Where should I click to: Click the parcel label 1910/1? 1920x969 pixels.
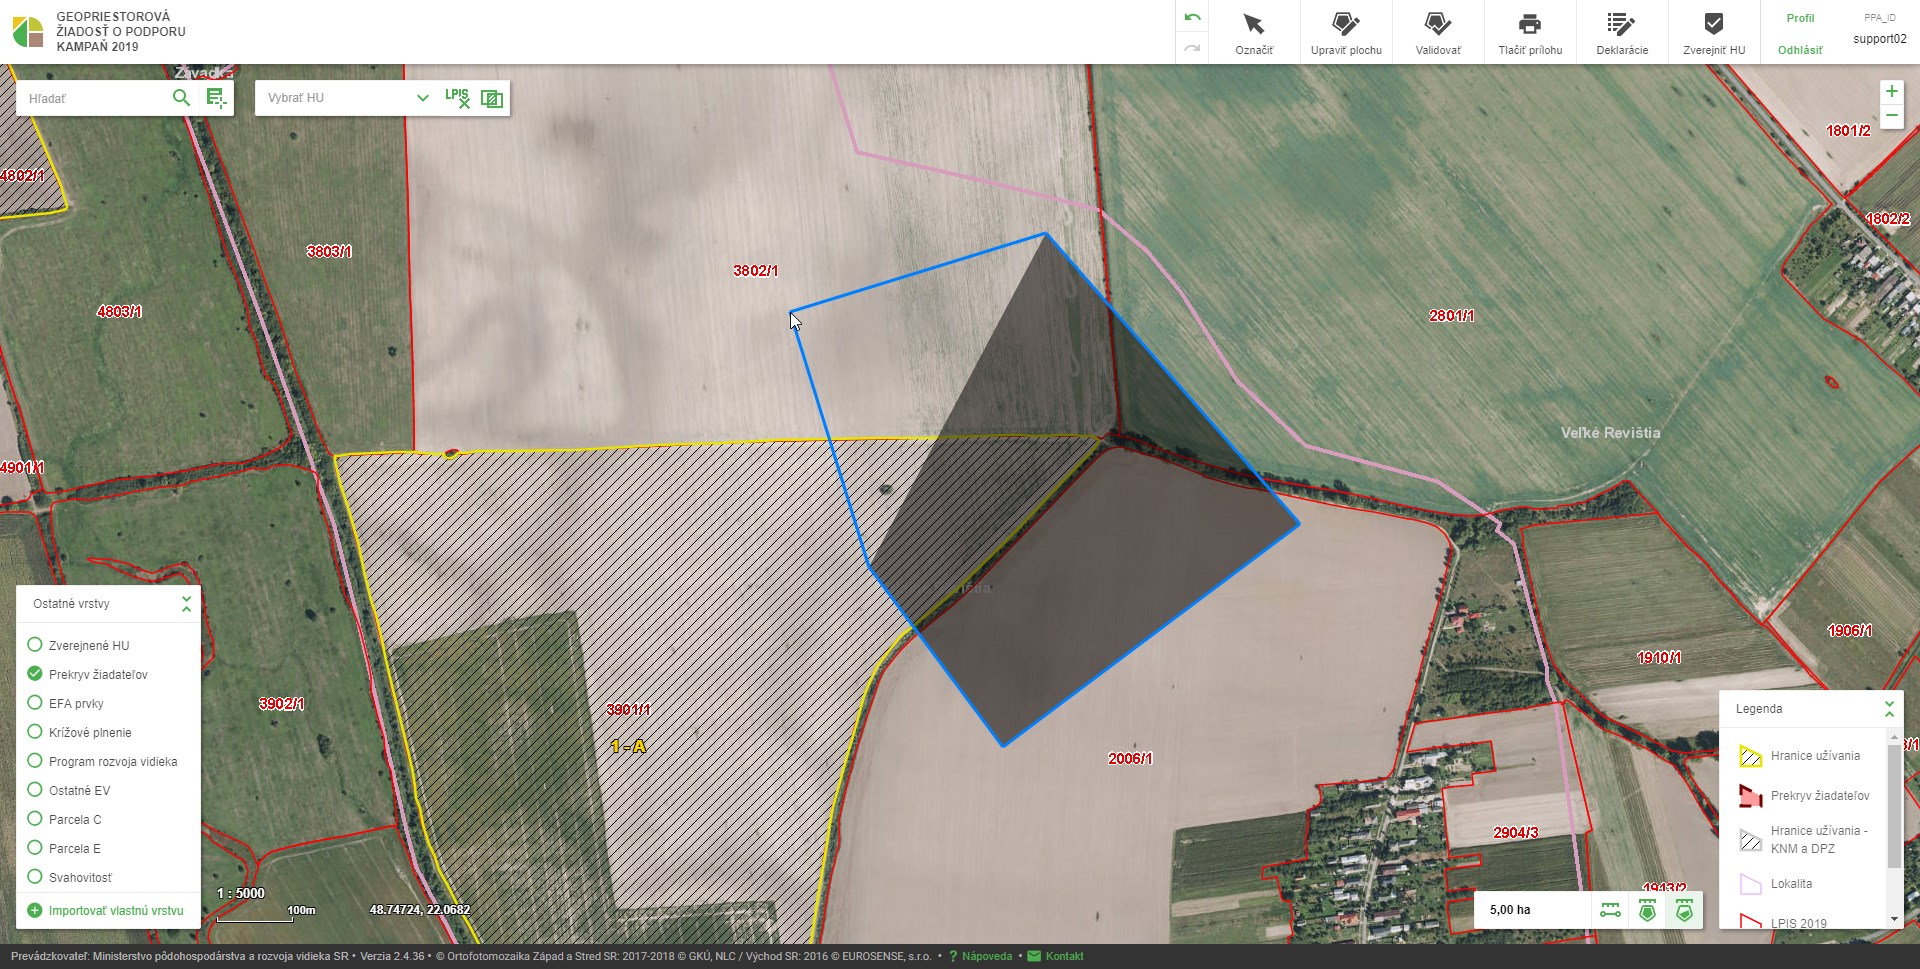1659,658
